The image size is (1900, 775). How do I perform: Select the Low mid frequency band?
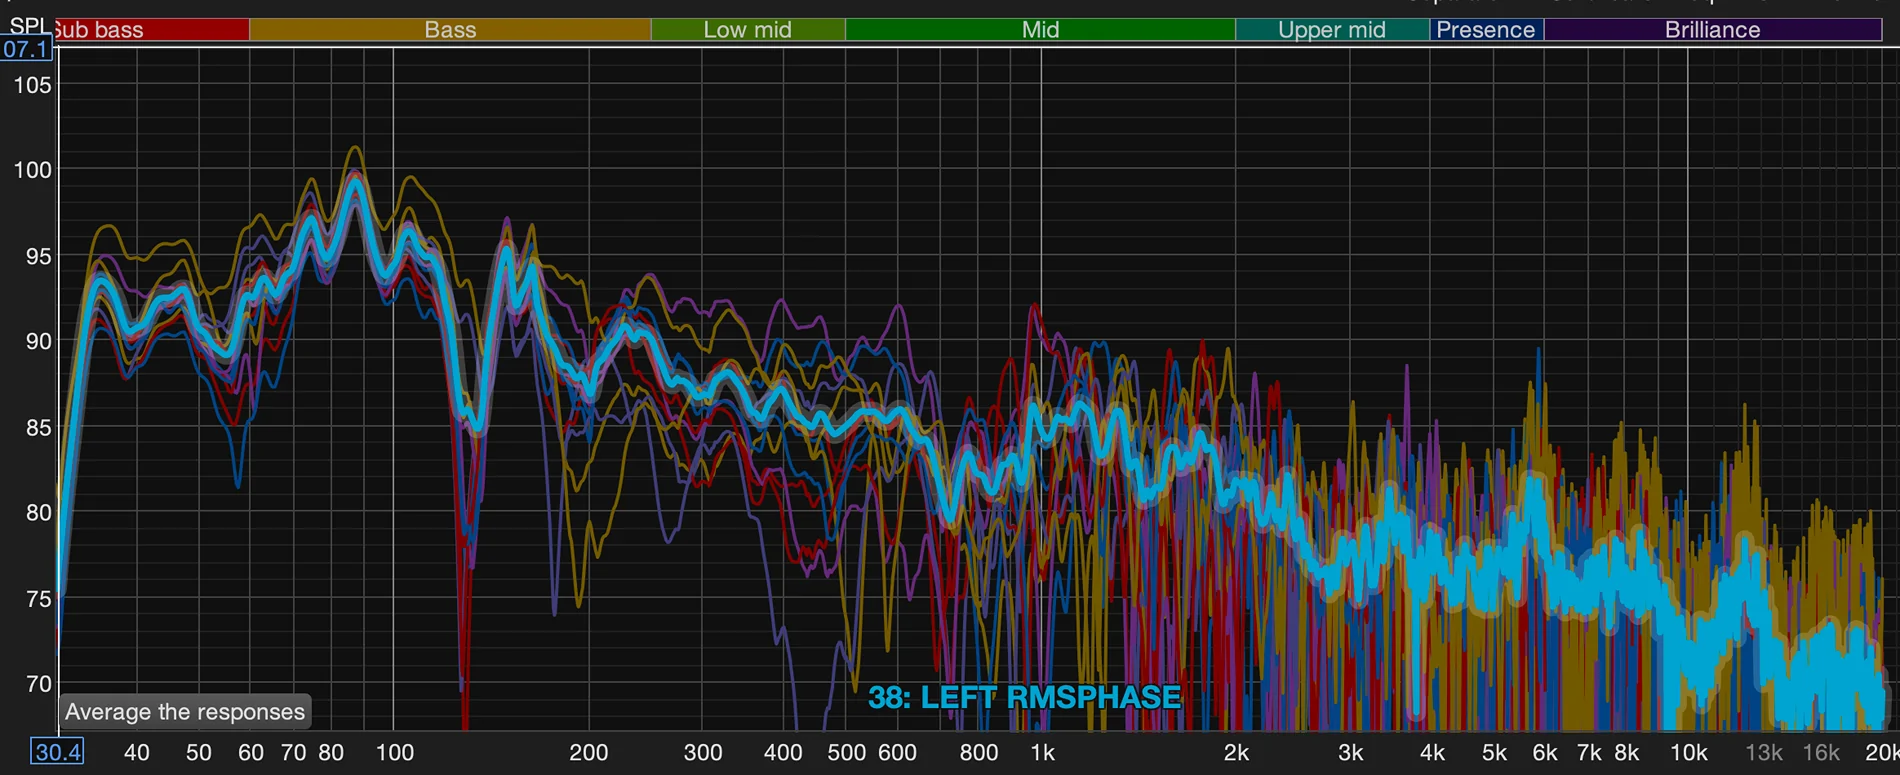tap(748, 30)
